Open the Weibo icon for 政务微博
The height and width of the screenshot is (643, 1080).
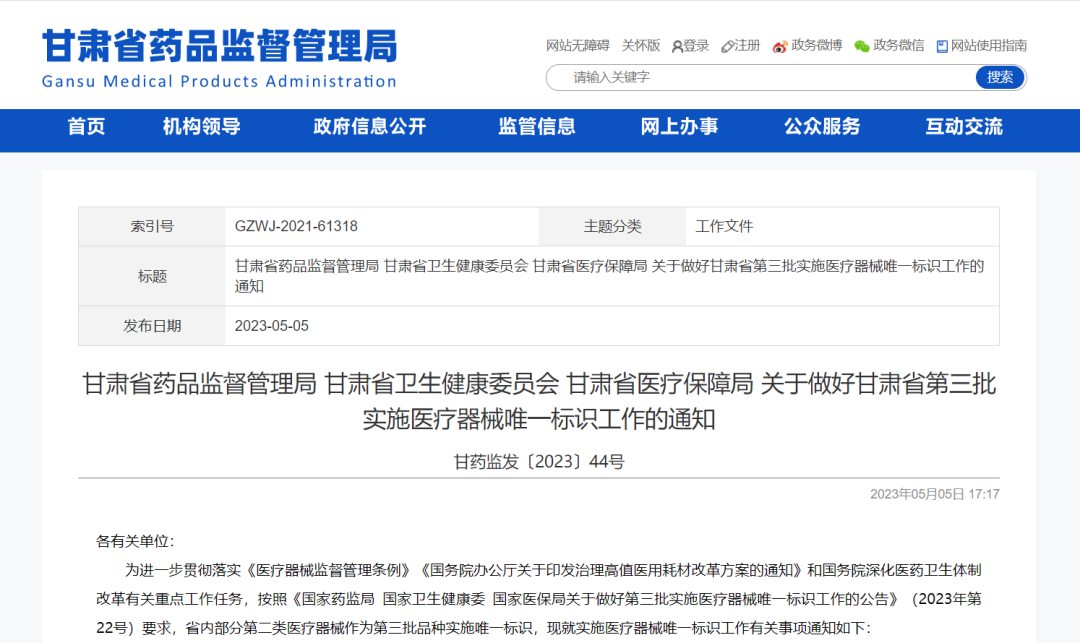click(x=780, y=46)
